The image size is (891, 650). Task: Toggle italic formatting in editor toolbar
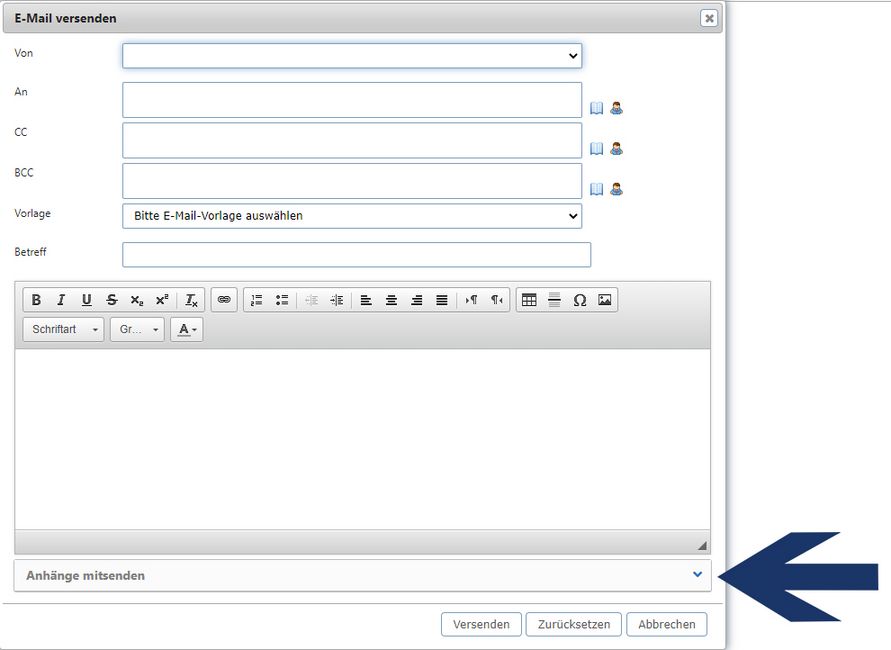(x=61, y=300)
